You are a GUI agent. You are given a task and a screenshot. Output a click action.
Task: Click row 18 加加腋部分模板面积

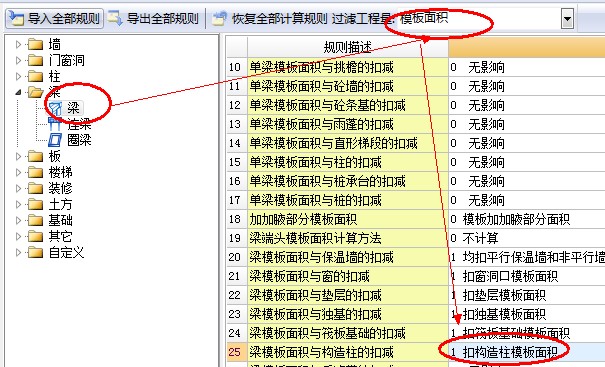coord(348,219)
